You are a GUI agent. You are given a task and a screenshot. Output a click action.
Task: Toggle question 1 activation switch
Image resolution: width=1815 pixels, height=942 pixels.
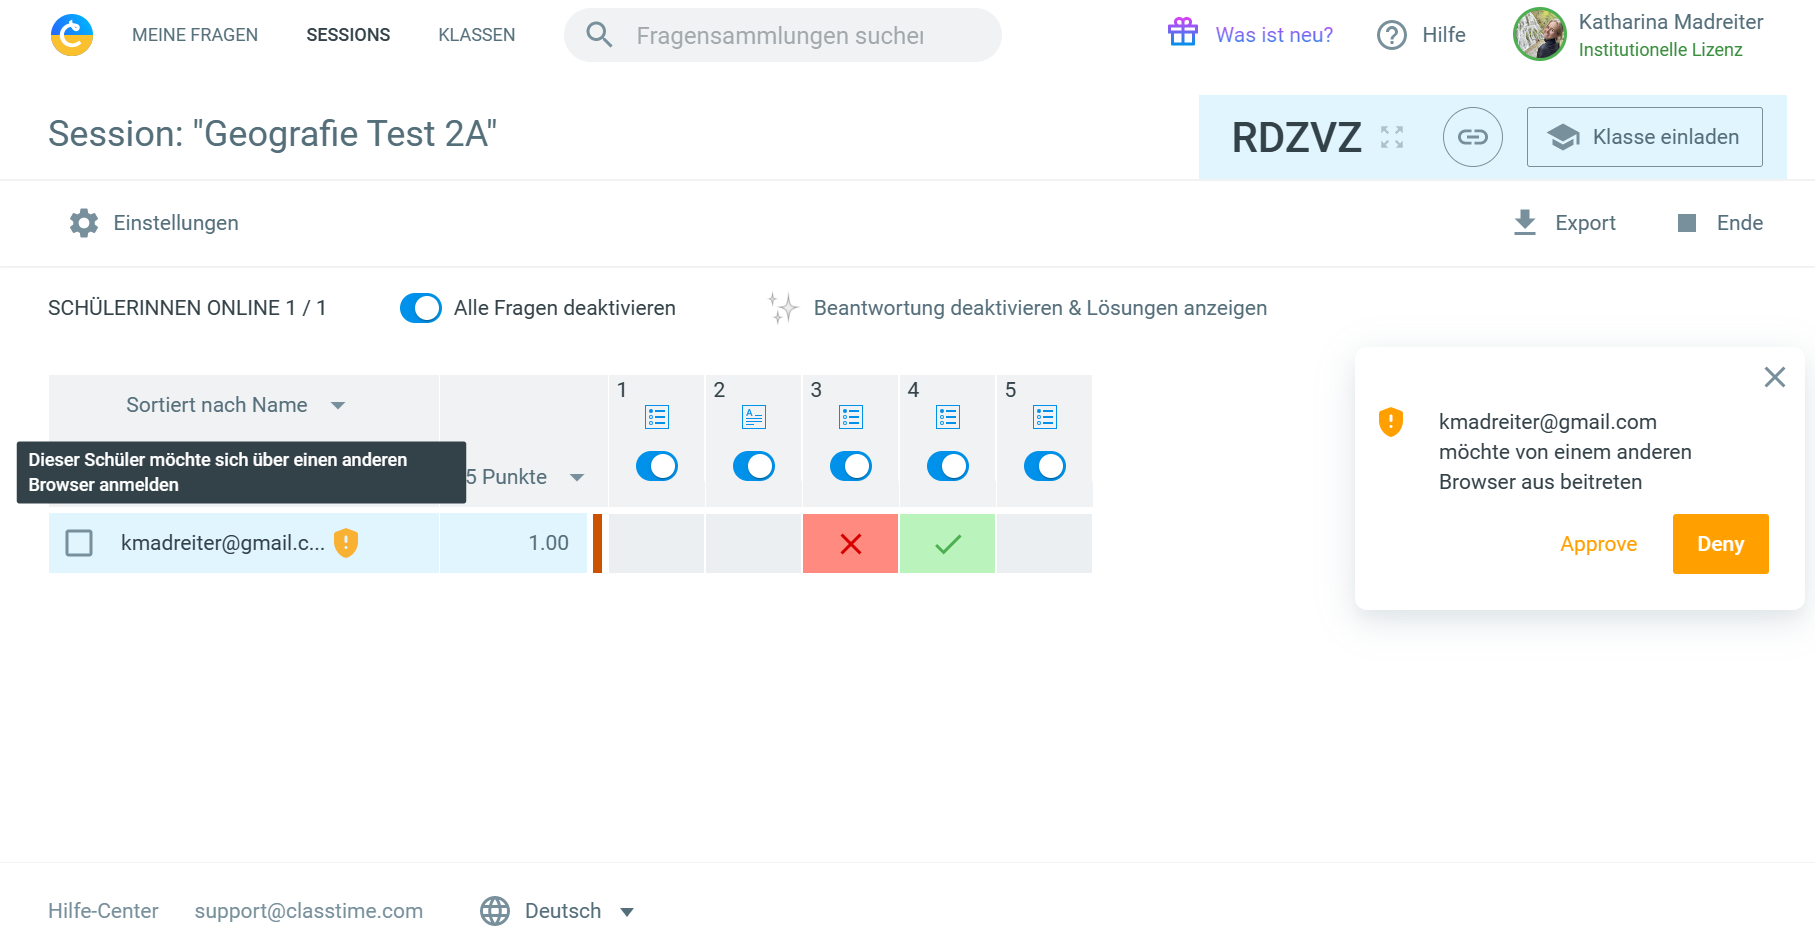(x=657, y=466)
